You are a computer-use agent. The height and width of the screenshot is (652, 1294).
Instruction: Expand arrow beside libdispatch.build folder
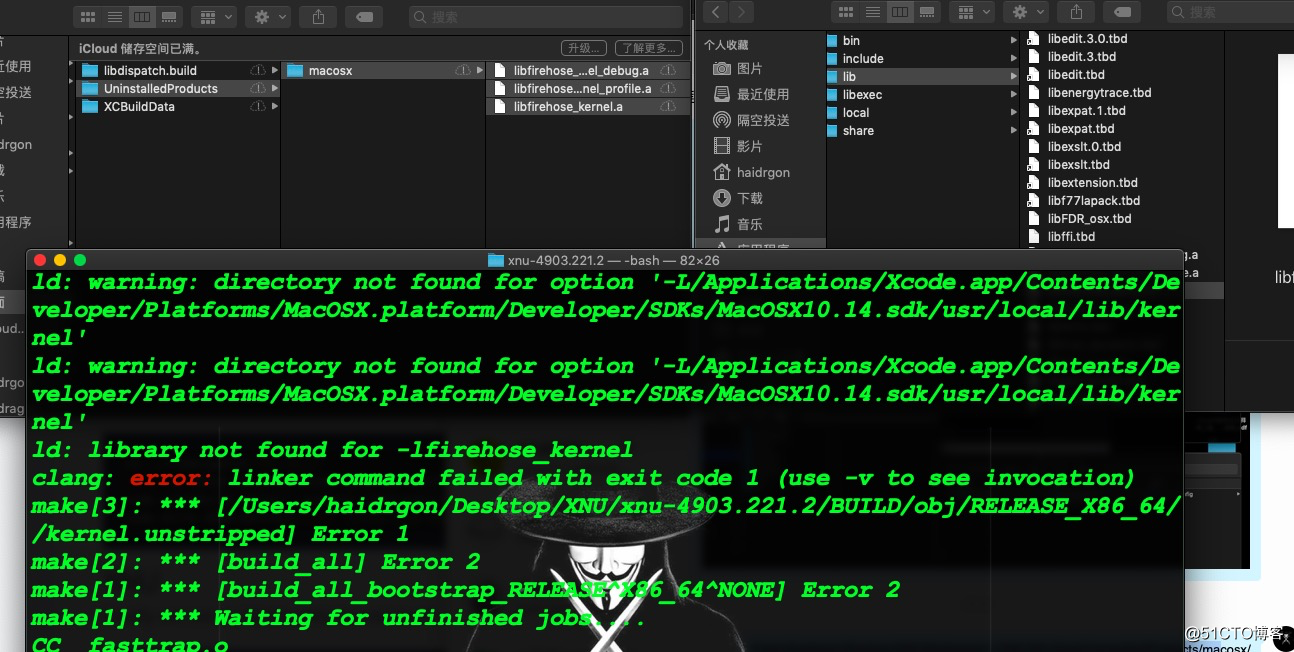275,70
